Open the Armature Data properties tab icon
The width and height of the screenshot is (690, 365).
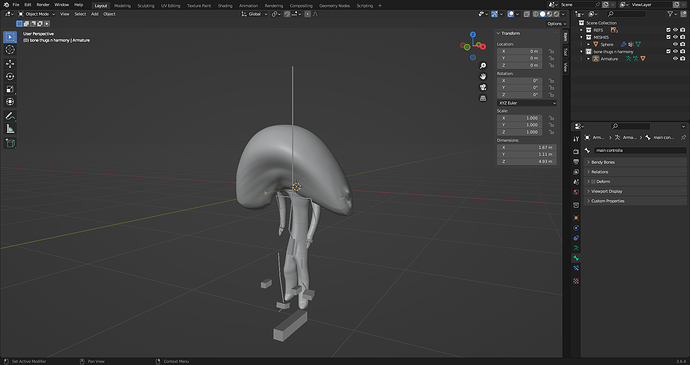click(x=576, y=248)
